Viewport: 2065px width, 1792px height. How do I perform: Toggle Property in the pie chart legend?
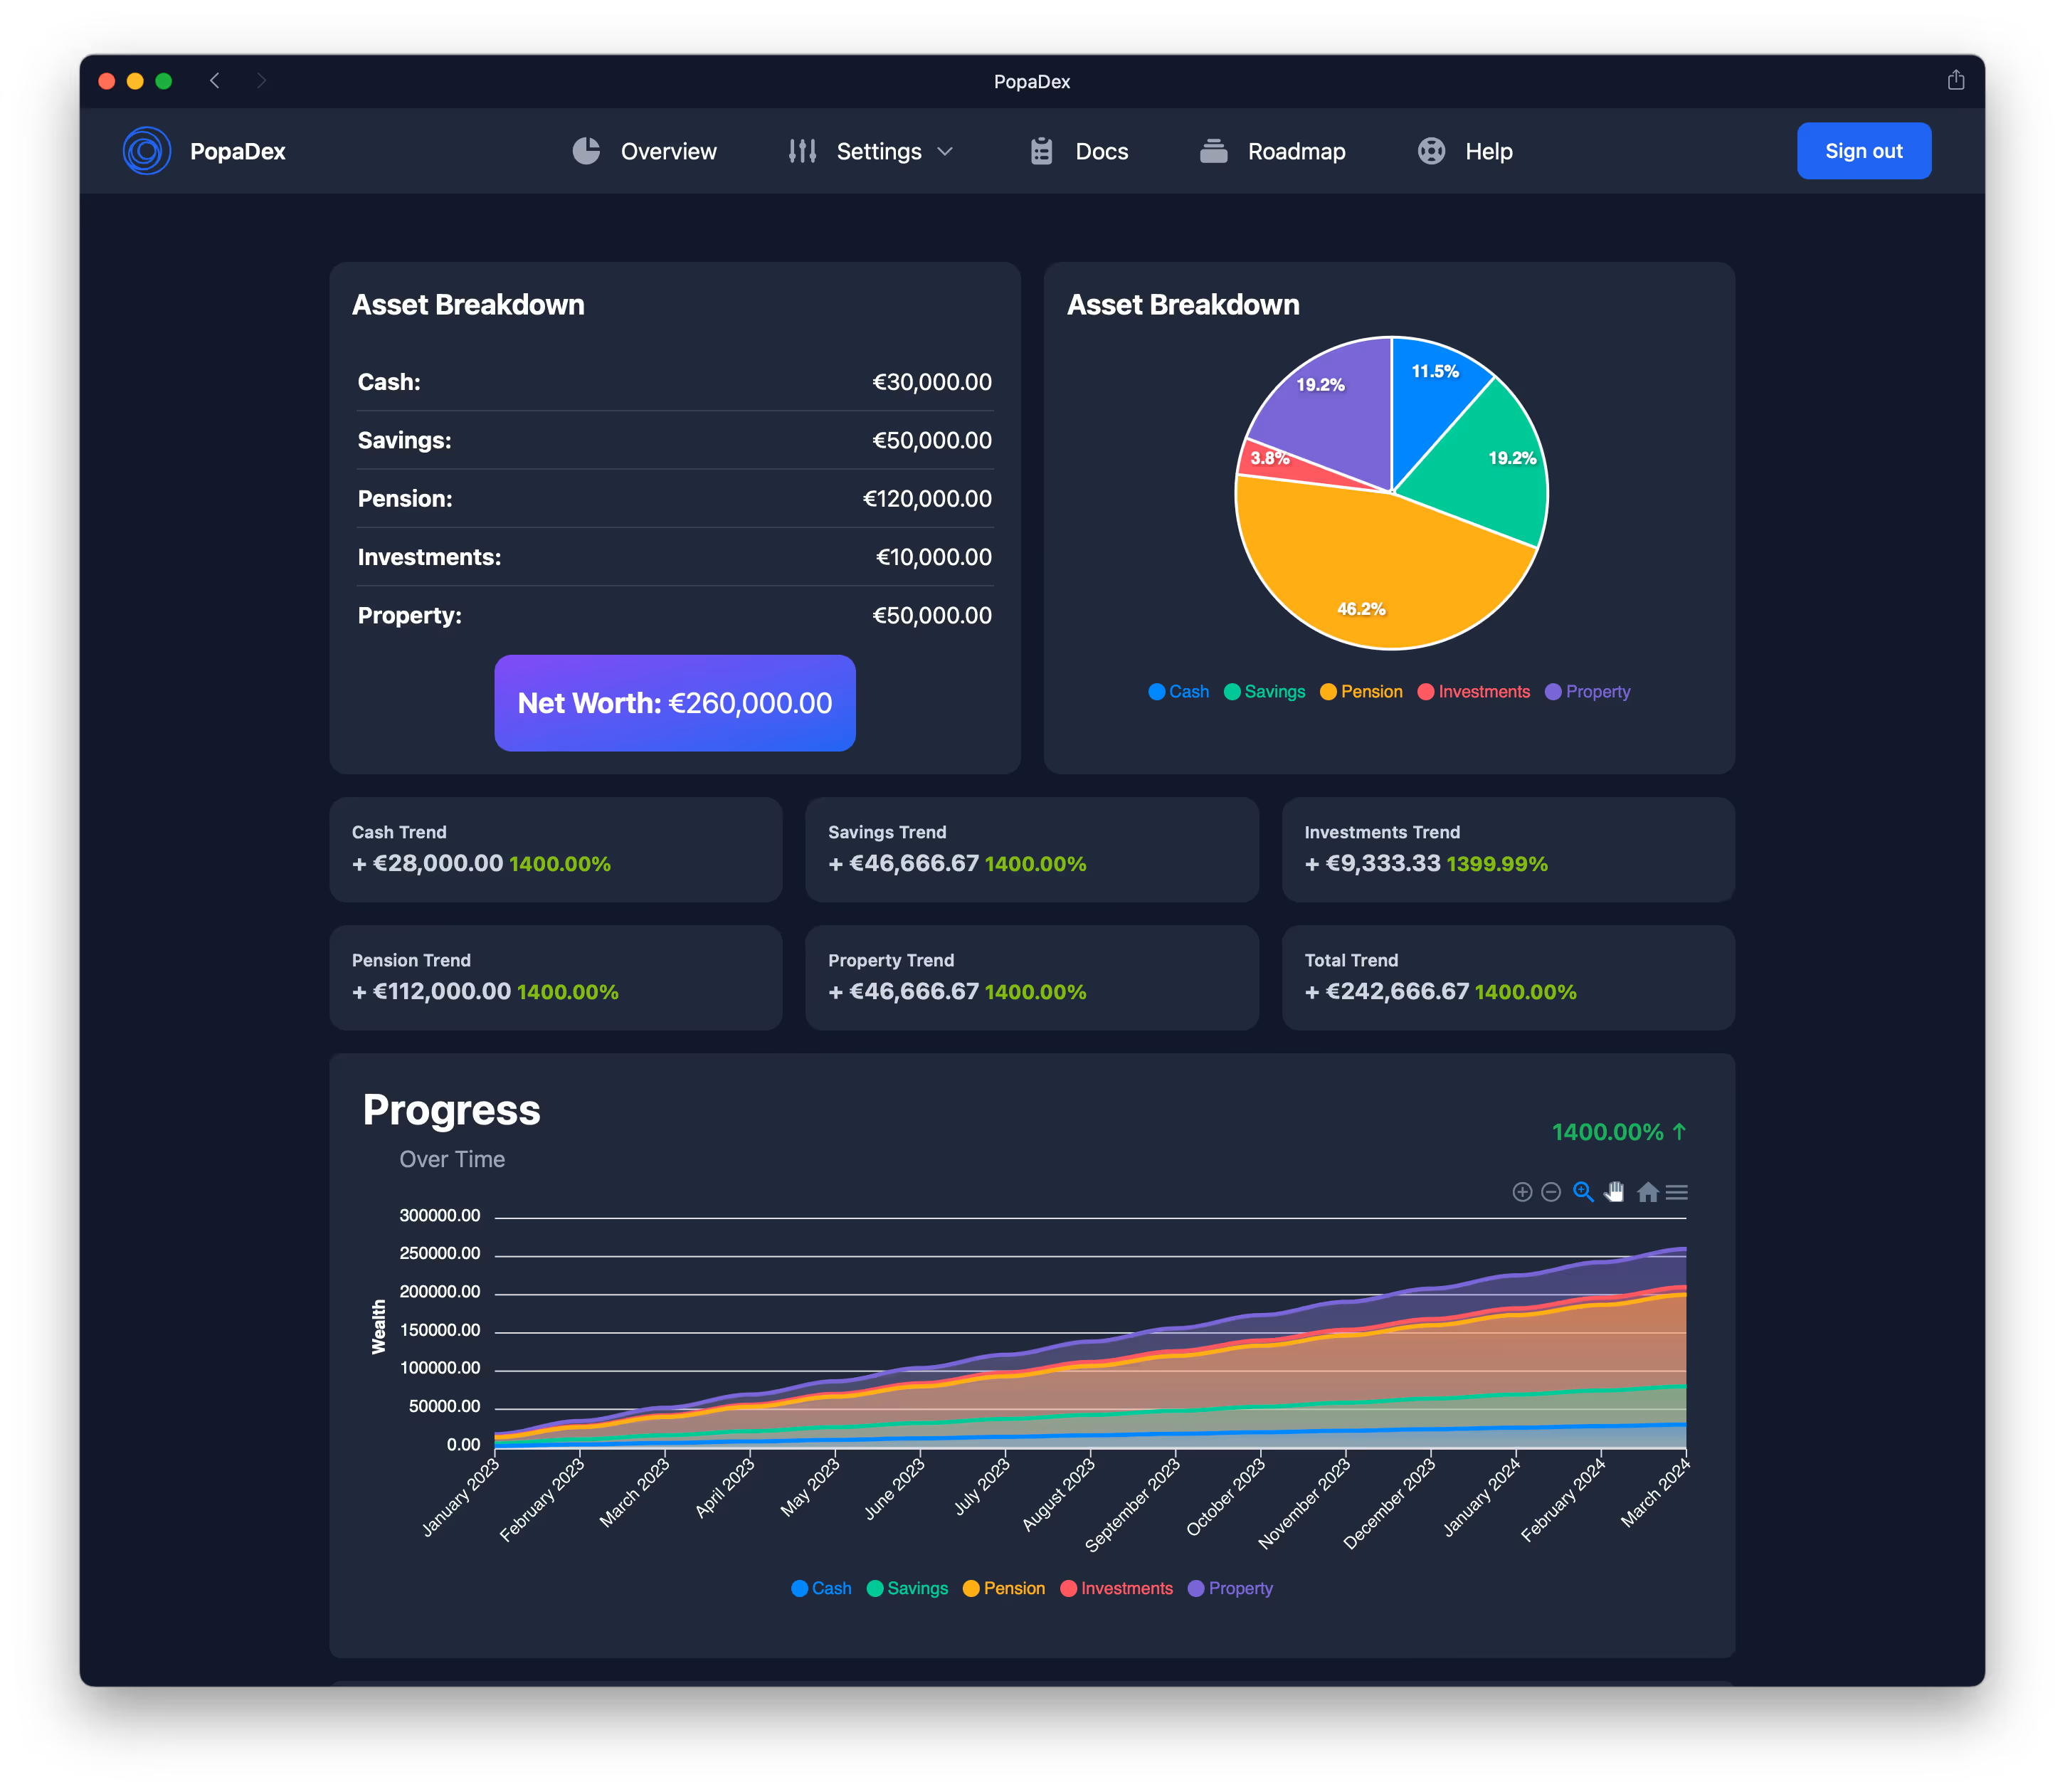tap(1587, 691)
